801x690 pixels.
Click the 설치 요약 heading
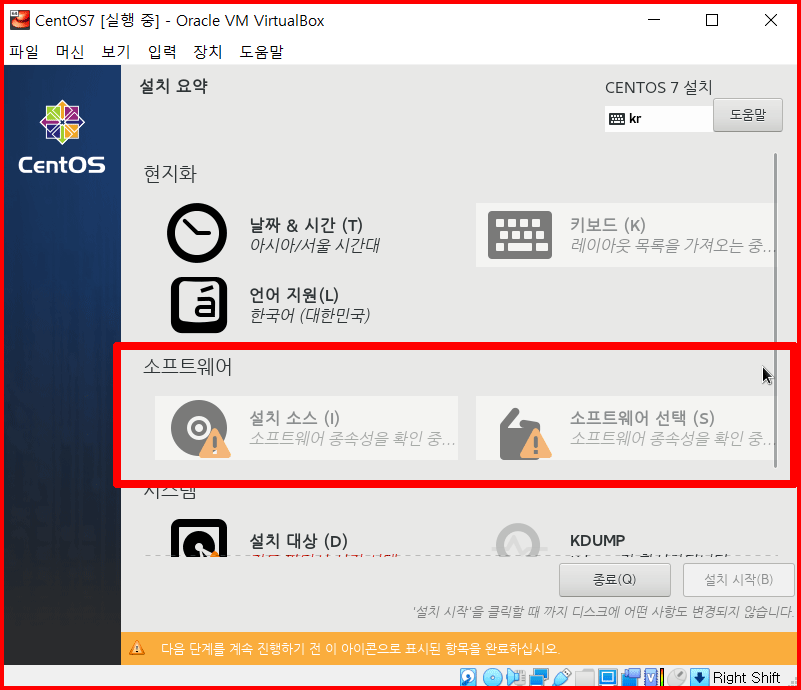click(x=174, y=86)
